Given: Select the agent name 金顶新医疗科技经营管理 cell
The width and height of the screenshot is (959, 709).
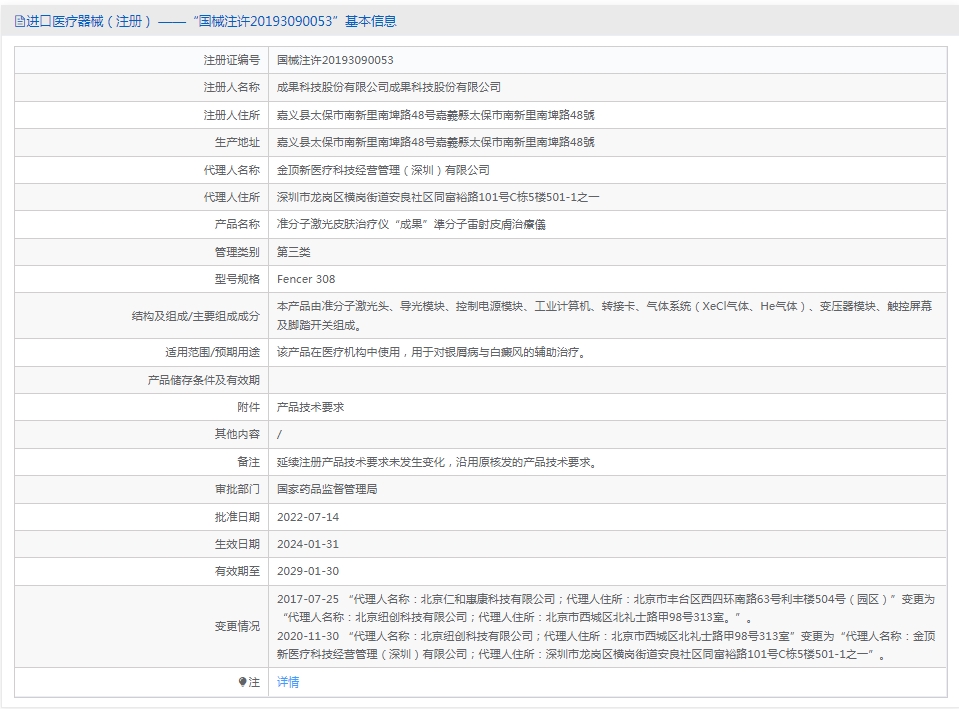Looking at the screenshot, I should tap(383, 170).
